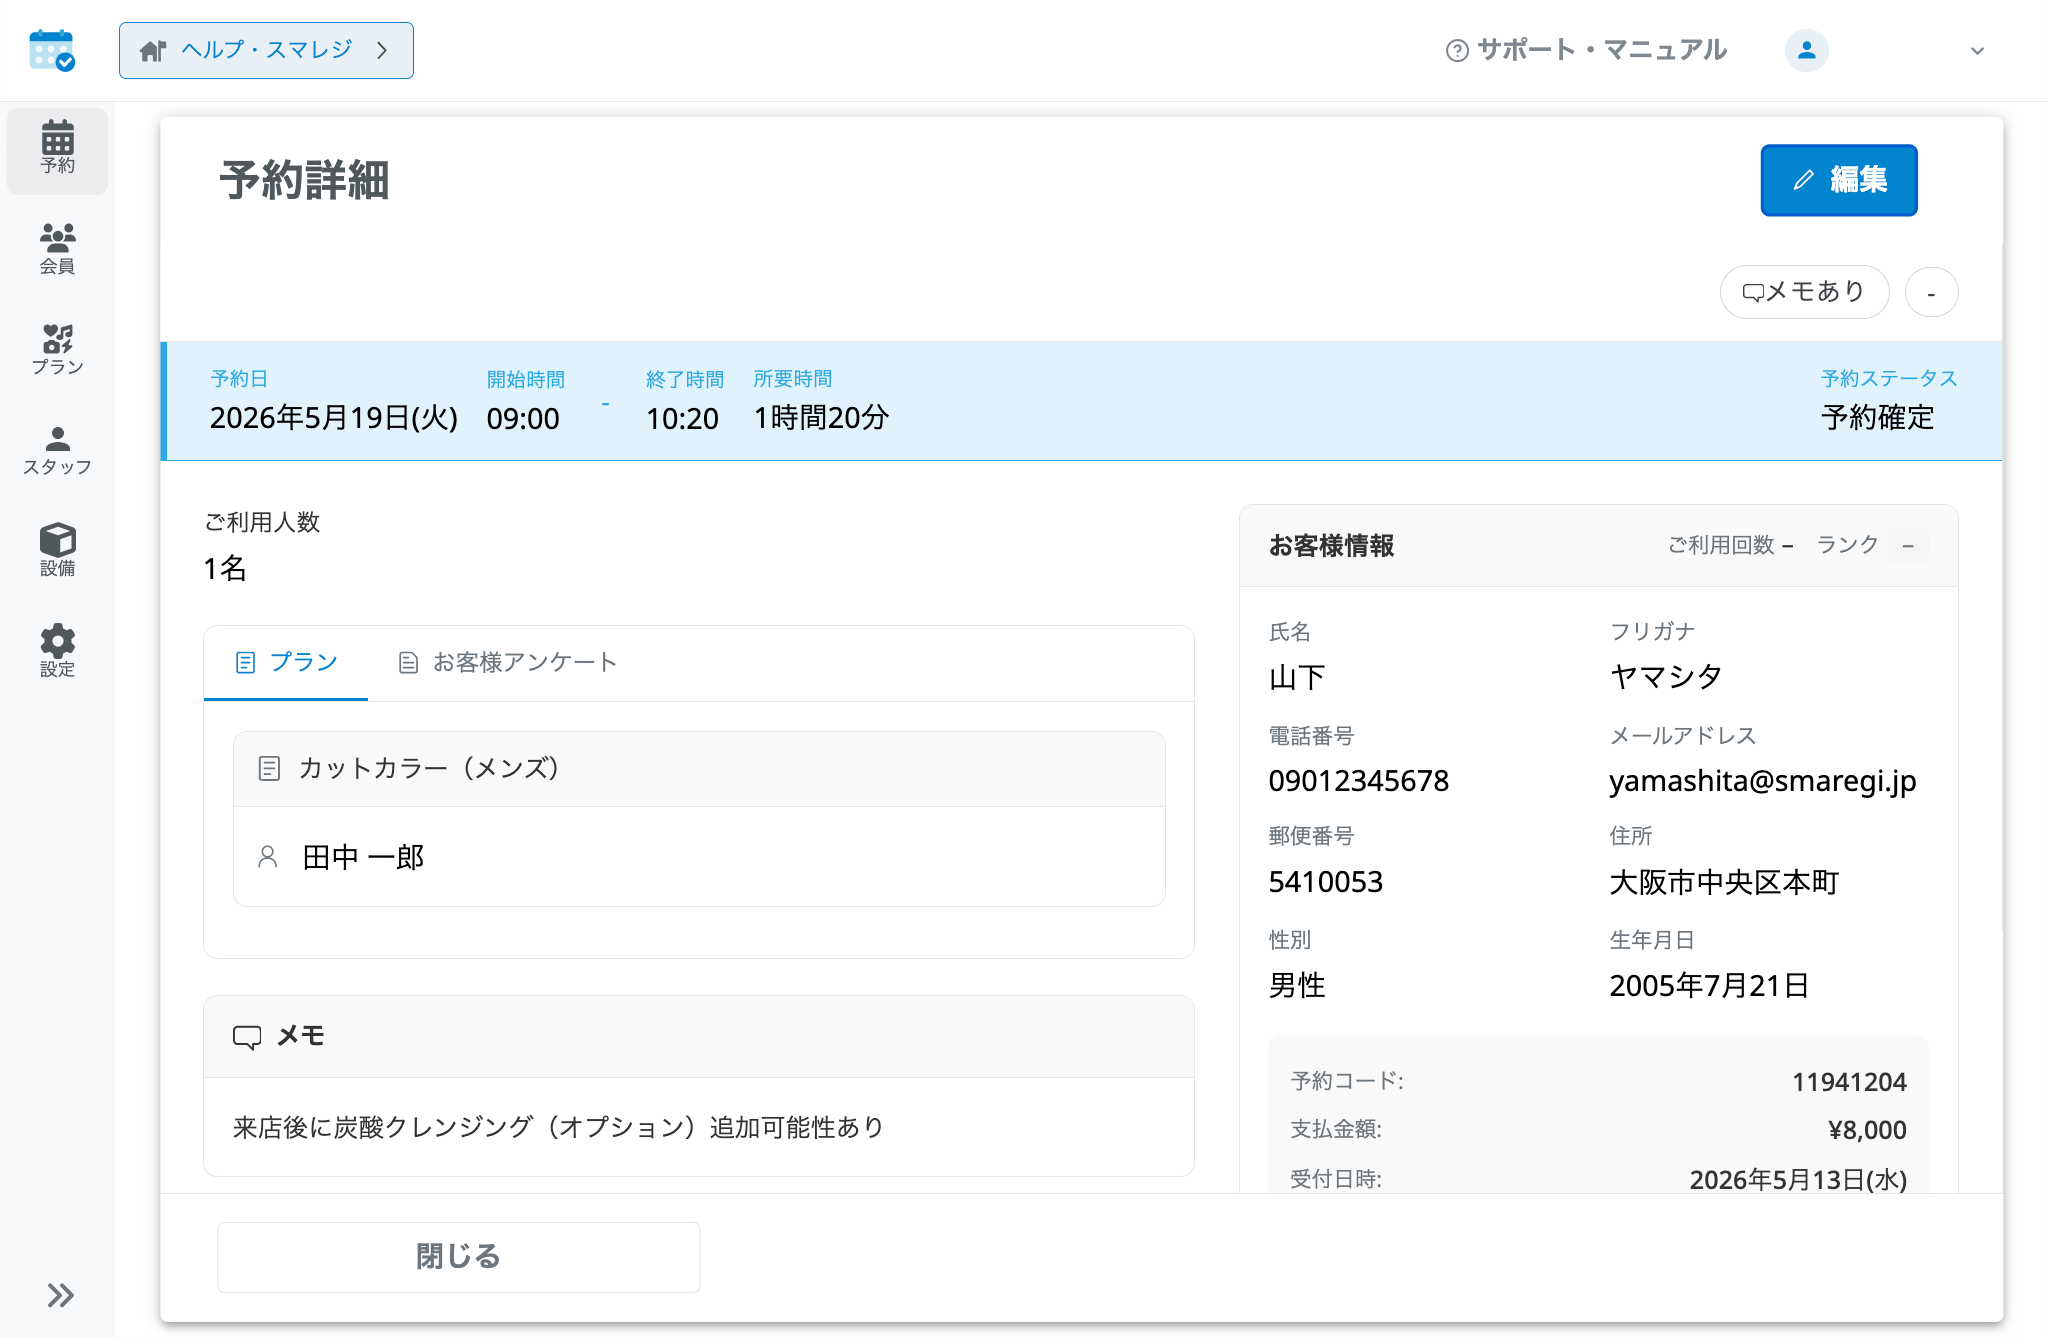This screenshot has height=1338, width=2048.
Task: Click the ヘルプ・スマレジ store breadcrumb button
Action: 266,50
